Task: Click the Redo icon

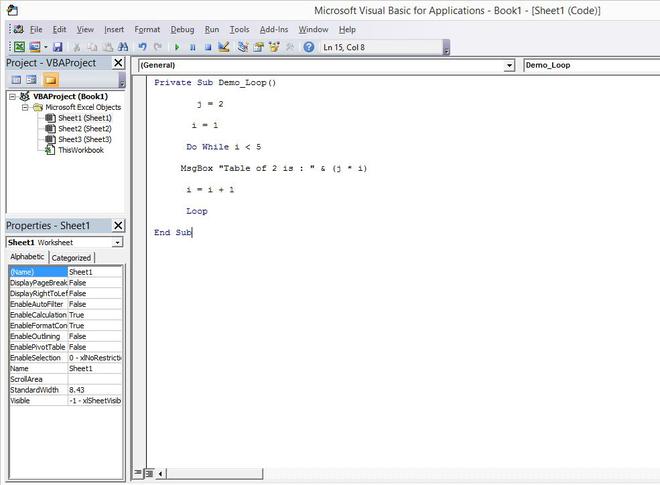Action: 158,47
